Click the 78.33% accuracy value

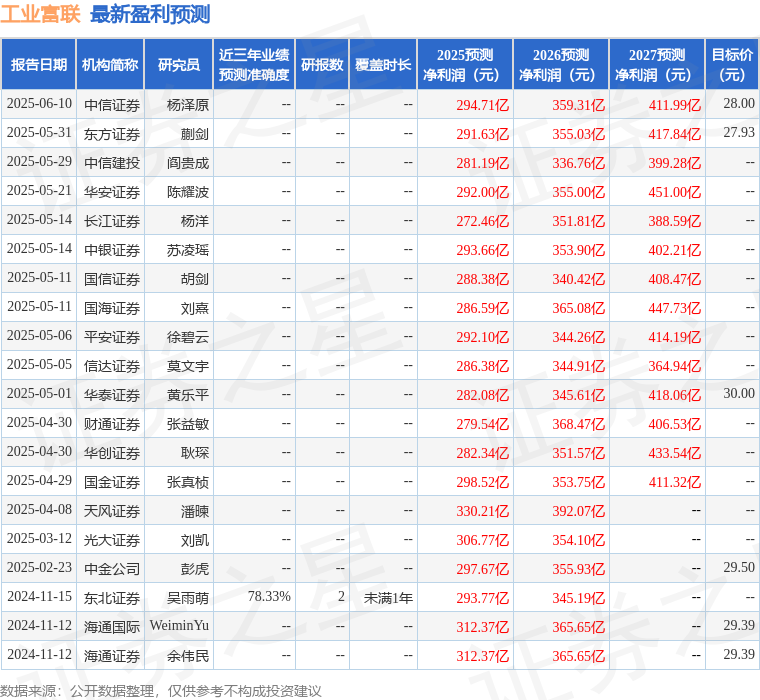pyautogui.click(x=269, y=597)
